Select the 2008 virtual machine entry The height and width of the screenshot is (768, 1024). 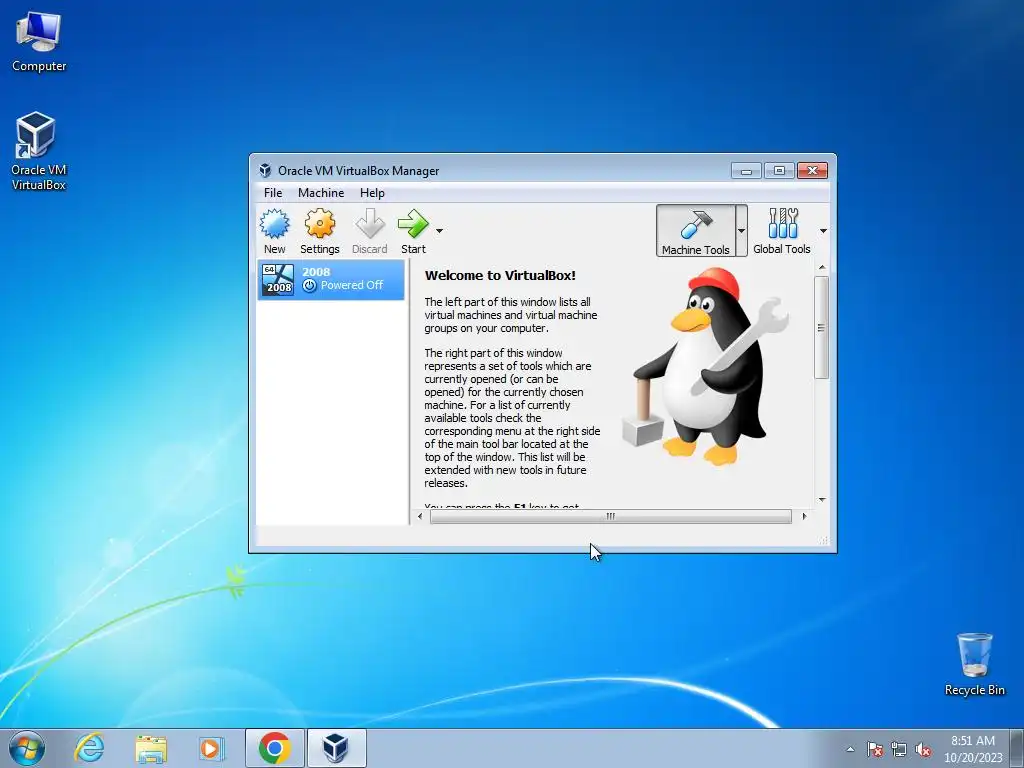pyautogui.click(x=331, y=280)
